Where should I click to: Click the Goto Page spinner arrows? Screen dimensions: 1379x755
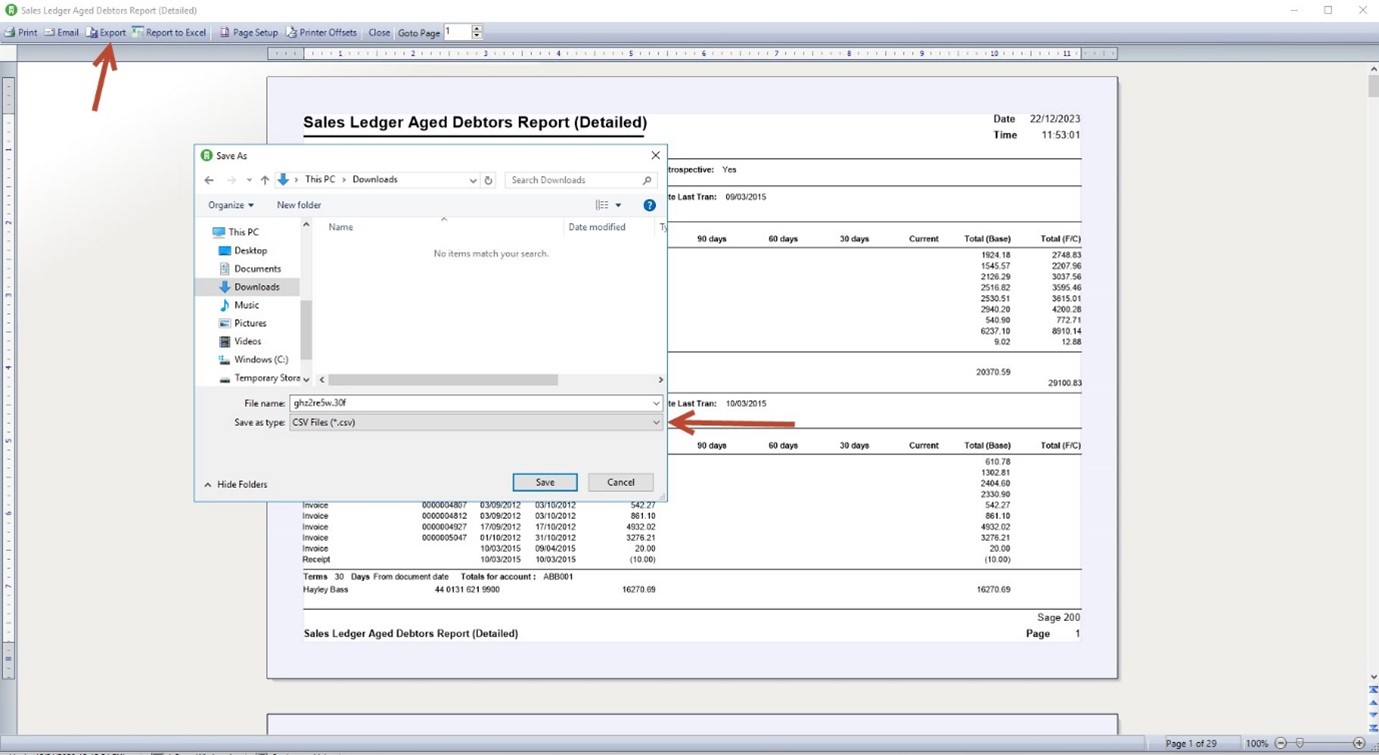477,32
